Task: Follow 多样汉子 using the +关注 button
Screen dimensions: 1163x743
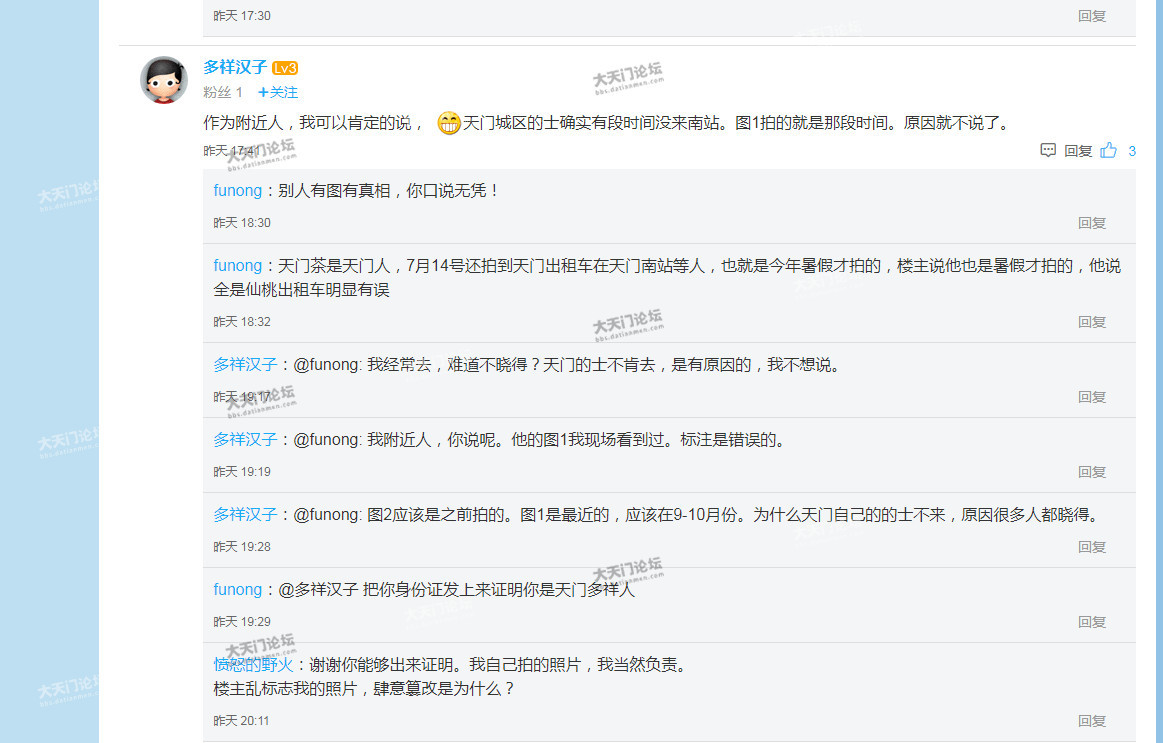Action: (x=278, y=92)
